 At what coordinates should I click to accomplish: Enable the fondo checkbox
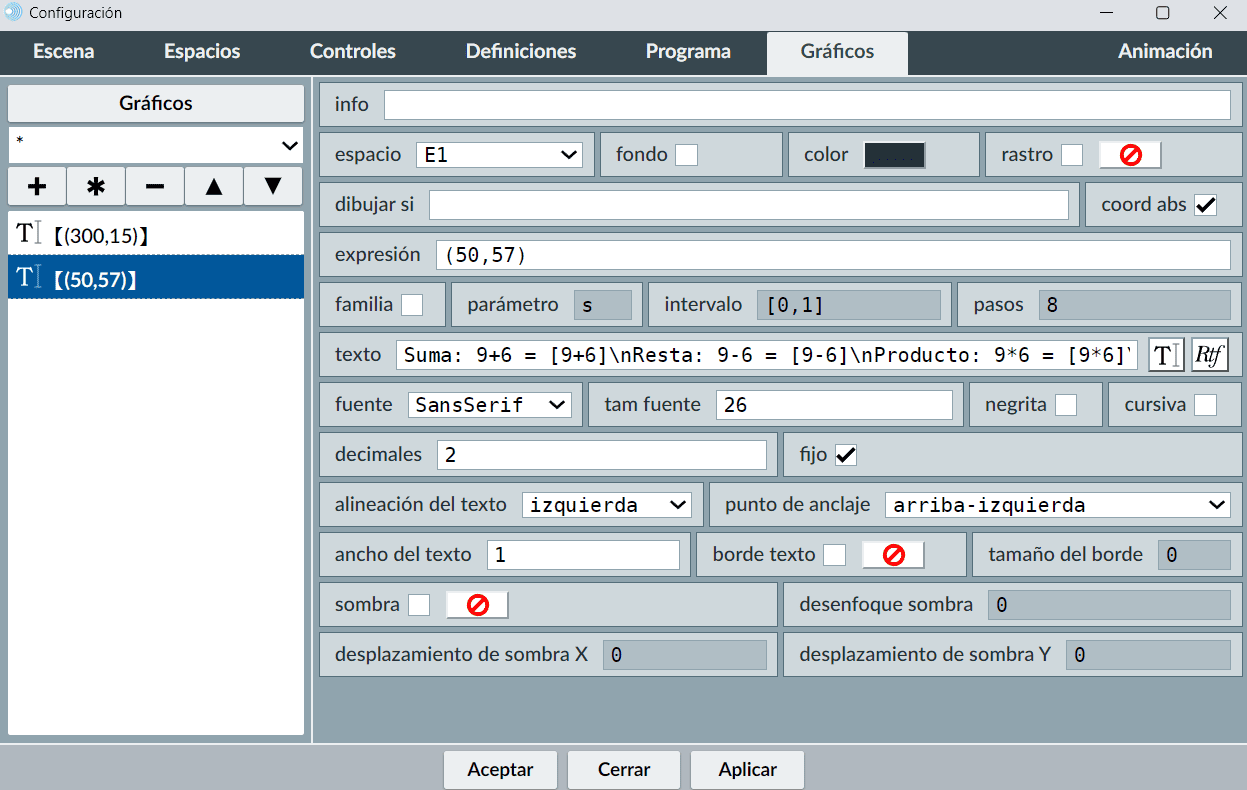[686, 155]
